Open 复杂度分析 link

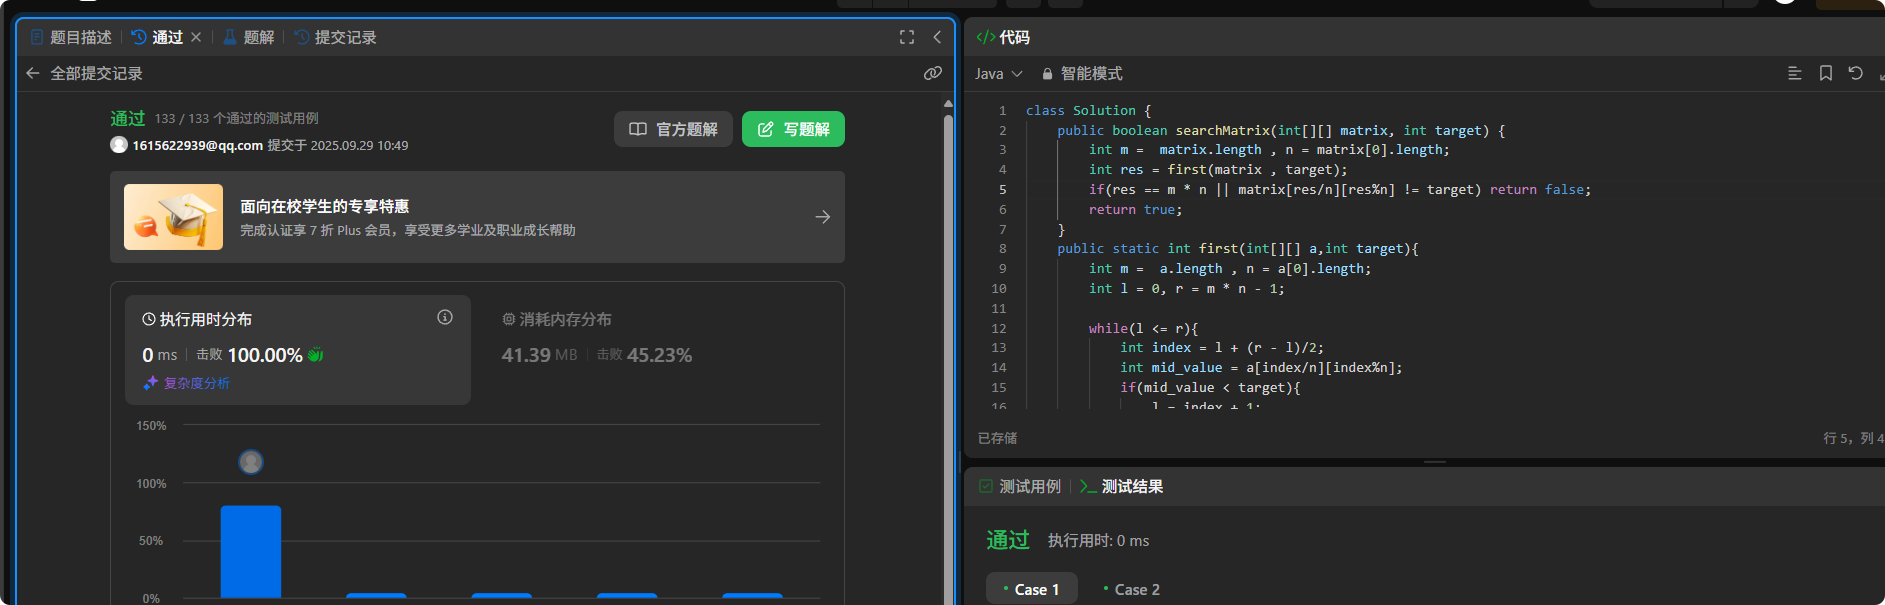[x=187, y=383]
